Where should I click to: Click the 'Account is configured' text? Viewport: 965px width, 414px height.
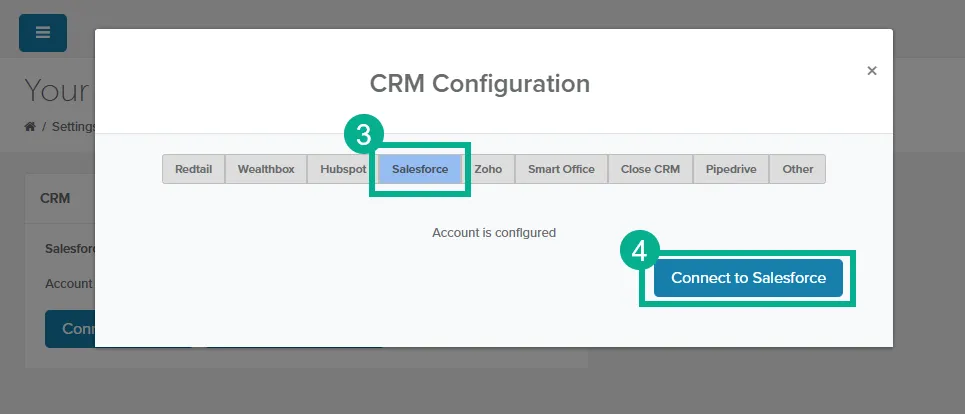(494, 233)
